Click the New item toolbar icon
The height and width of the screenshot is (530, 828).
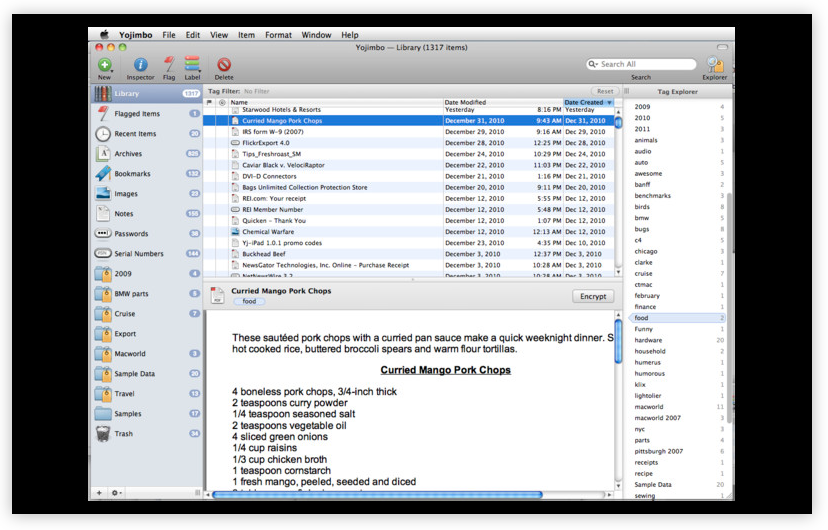(104, 65)
